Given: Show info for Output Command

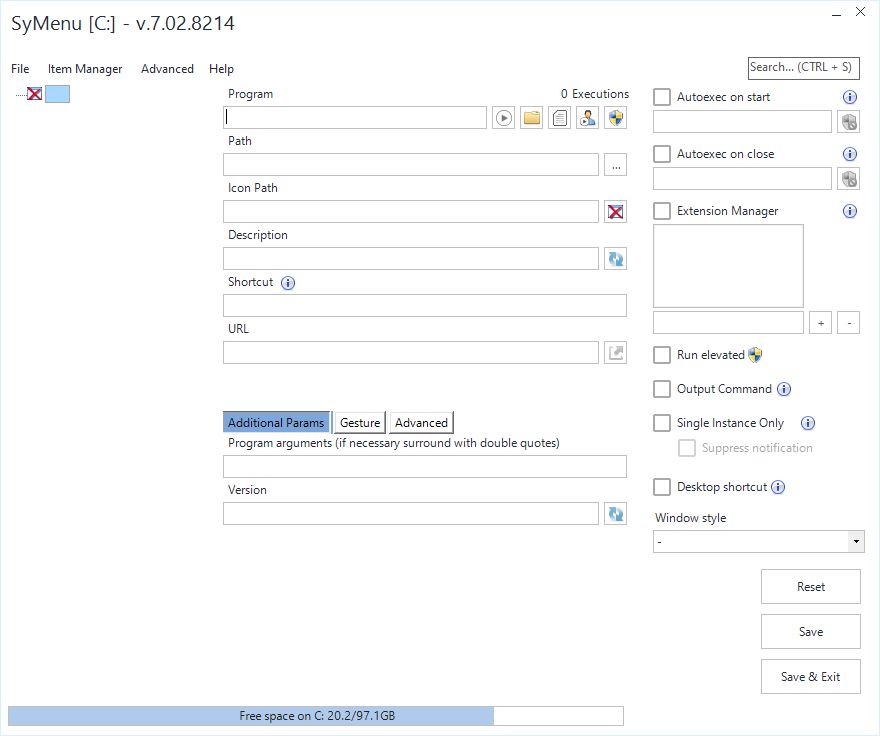Looking at the screenshot, I should tap(784, 389).
